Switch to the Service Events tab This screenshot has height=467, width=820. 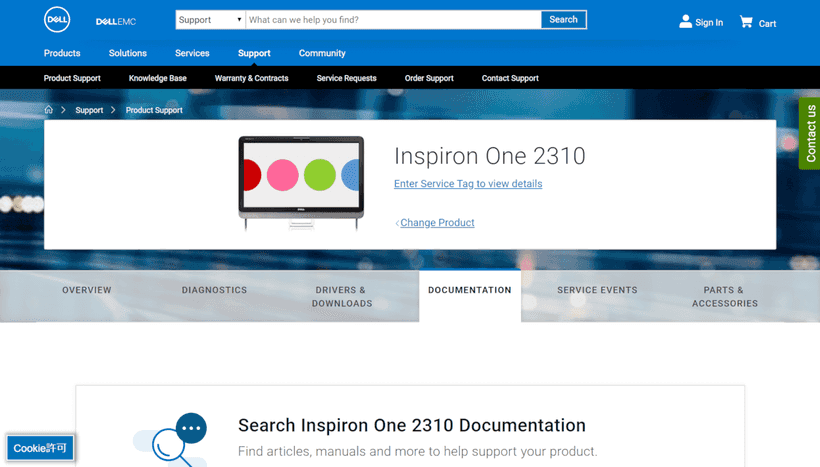pyautogui.click(x=597, y=290)
